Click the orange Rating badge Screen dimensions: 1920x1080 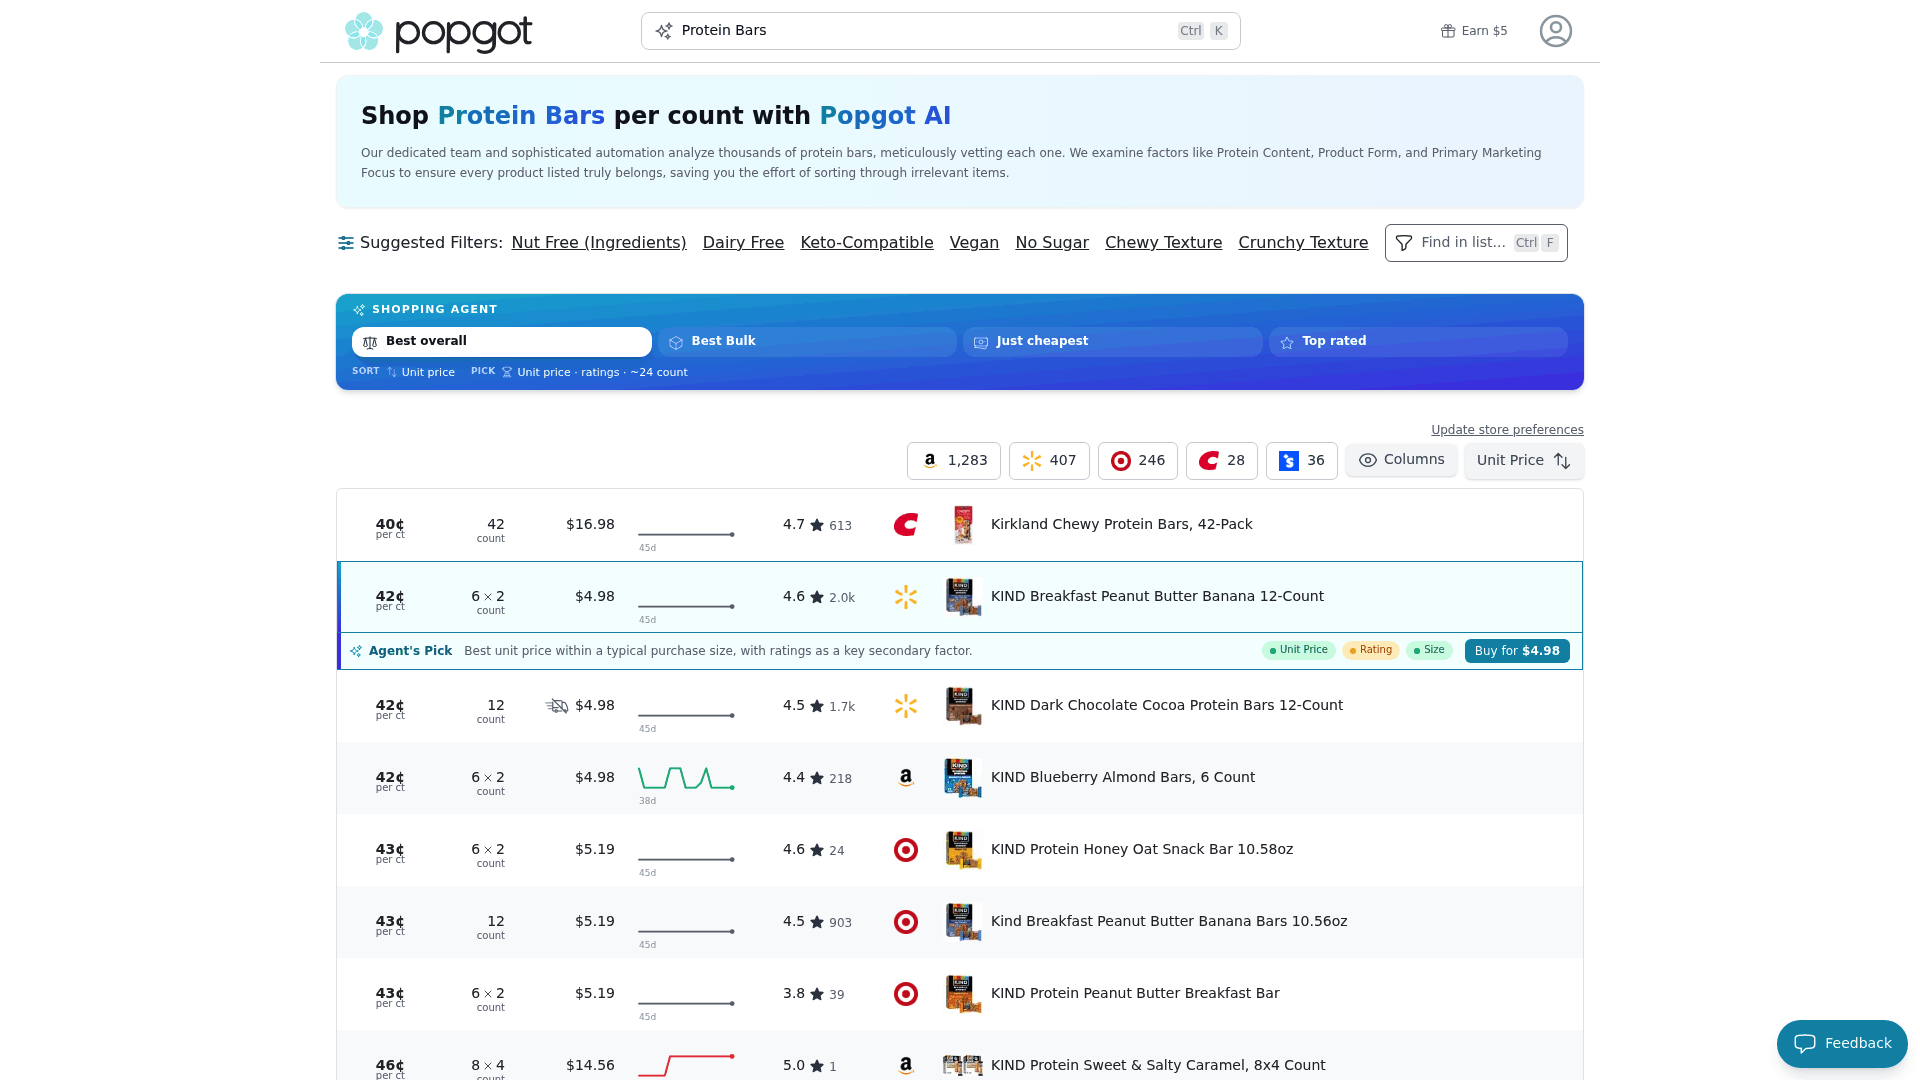pyautogui.click(x=1371, y=651)
